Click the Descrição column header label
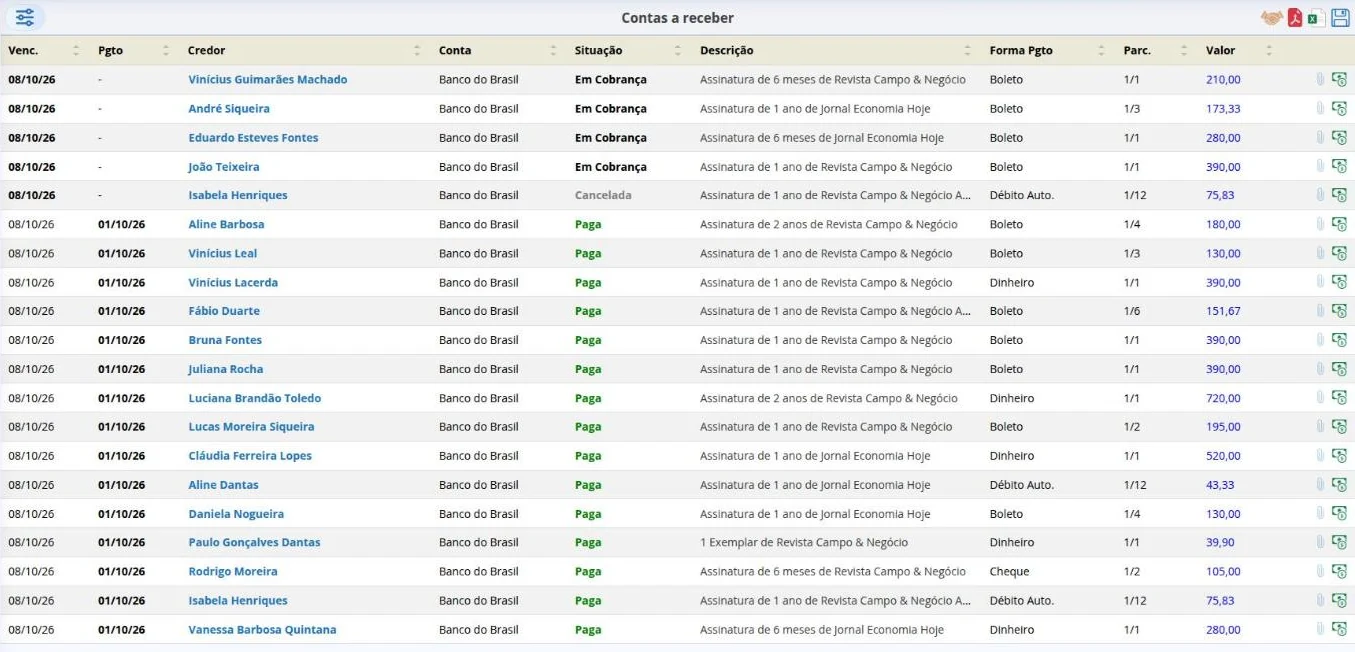 (727, 50)
